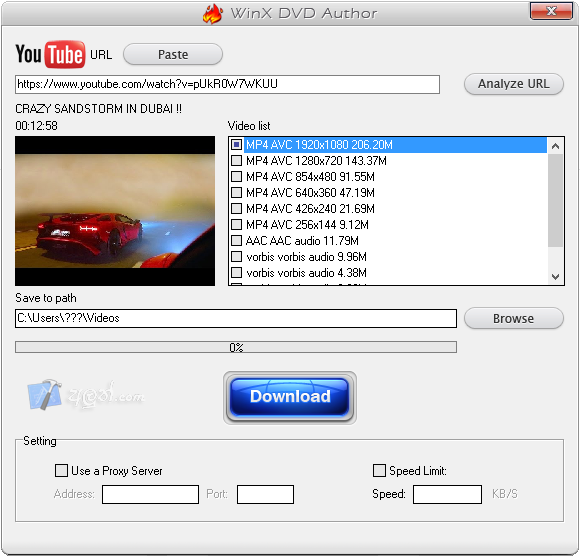Check MP4 AVC 640x360 47.19M checkbox

pos(237,192)
